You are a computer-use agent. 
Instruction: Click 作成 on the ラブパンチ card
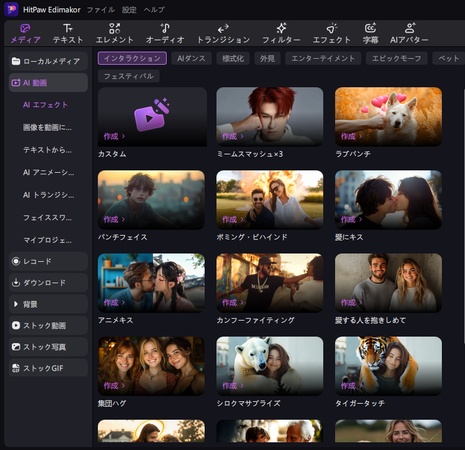coord(351,136)
